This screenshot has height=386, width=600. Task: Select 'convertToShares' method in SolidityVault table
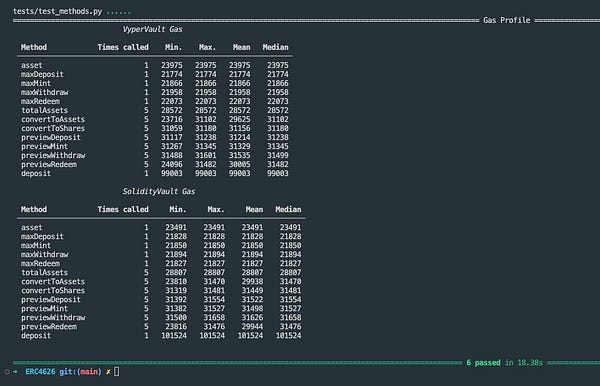coord(53,290)
